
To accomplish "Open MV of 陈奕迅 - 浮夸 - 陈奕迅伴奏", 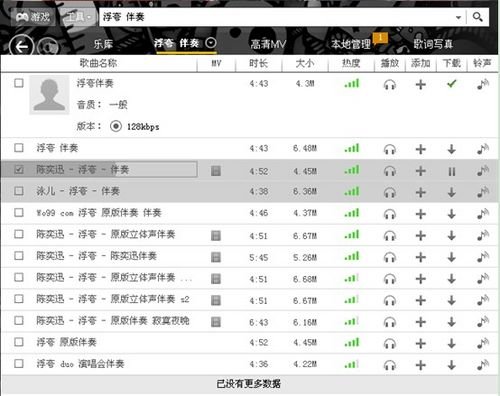I will click(216, 257).
